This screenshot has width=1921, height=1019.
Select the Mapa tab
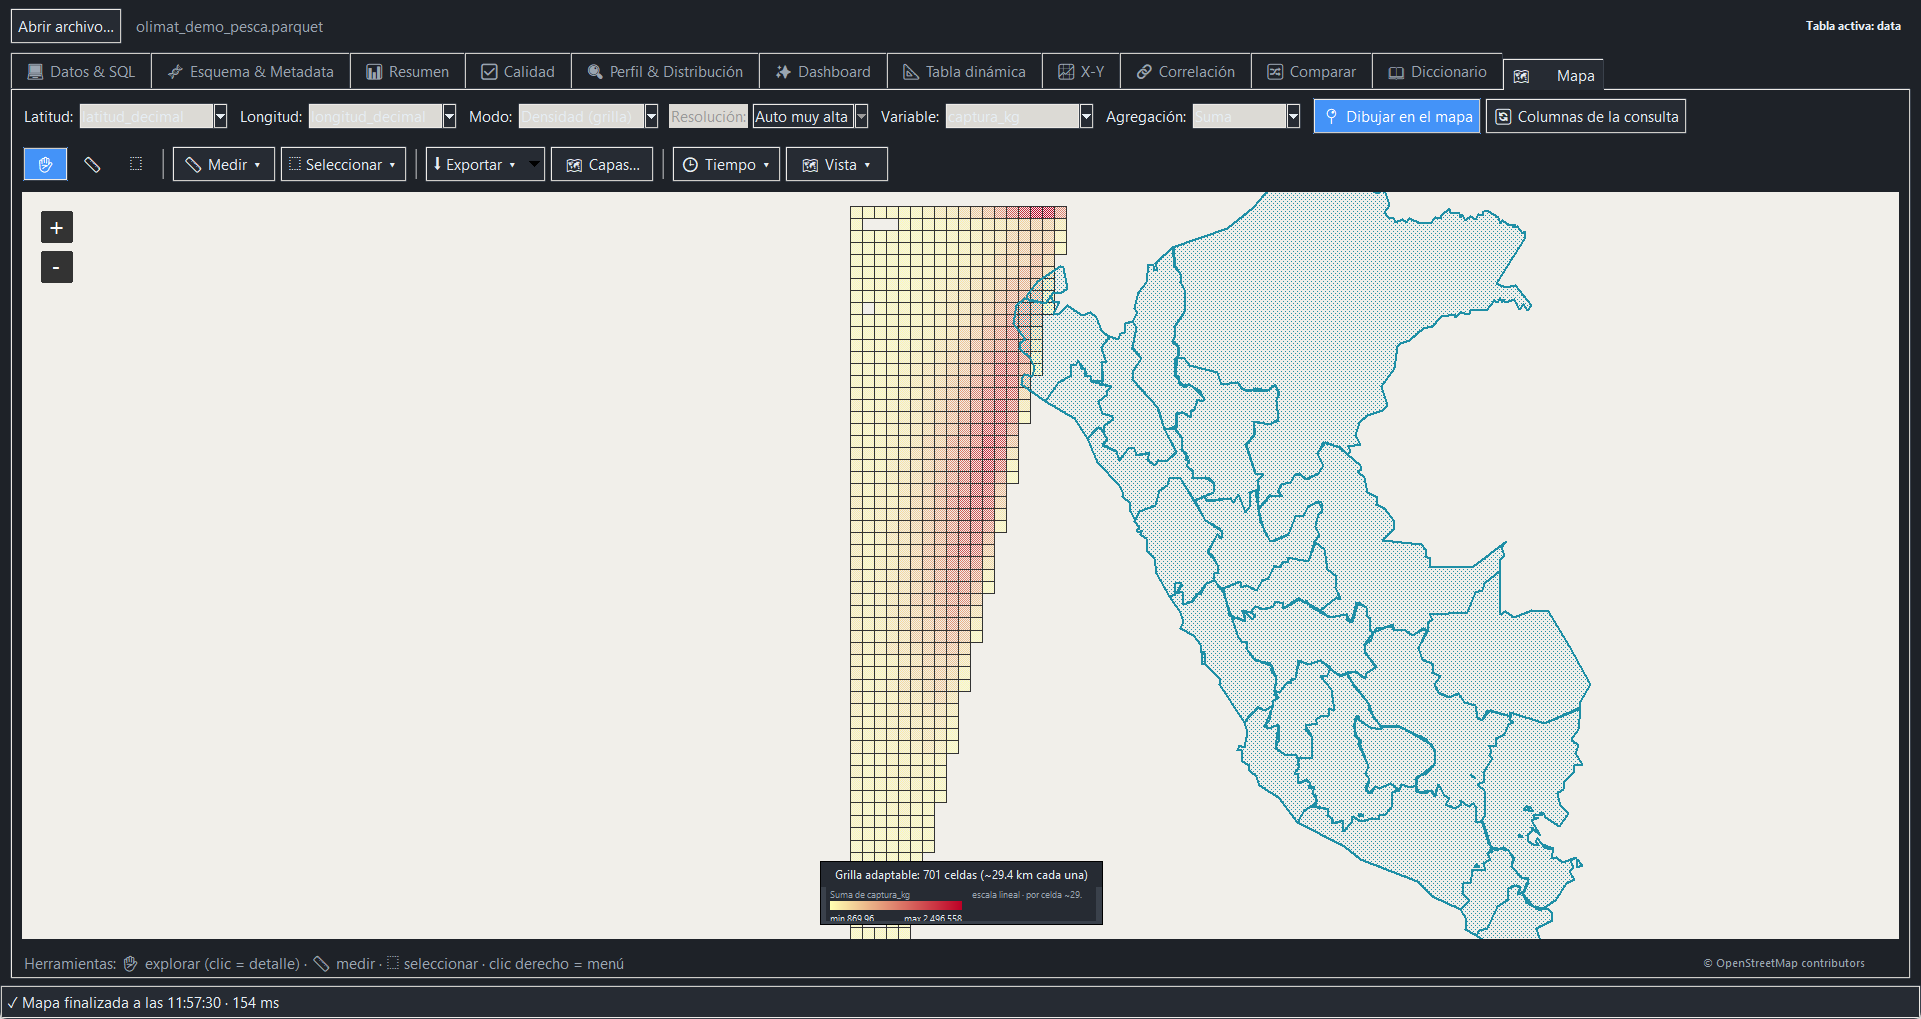1553,75
